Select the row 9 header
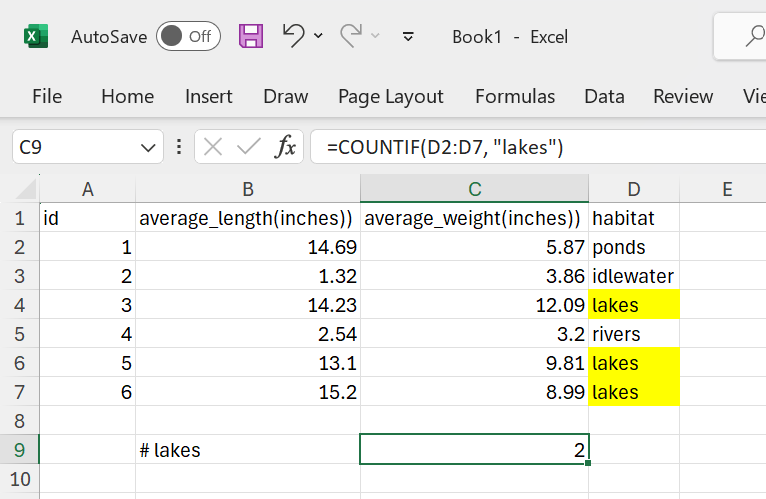 tap(19, 450)
